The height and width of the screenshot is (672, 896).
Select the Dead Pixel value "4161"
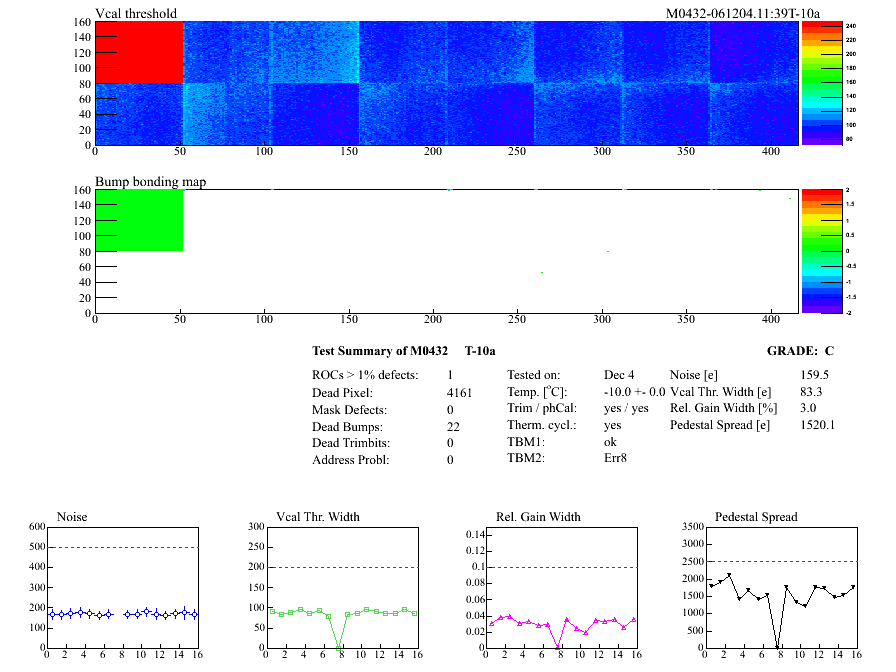coord(459,393)
